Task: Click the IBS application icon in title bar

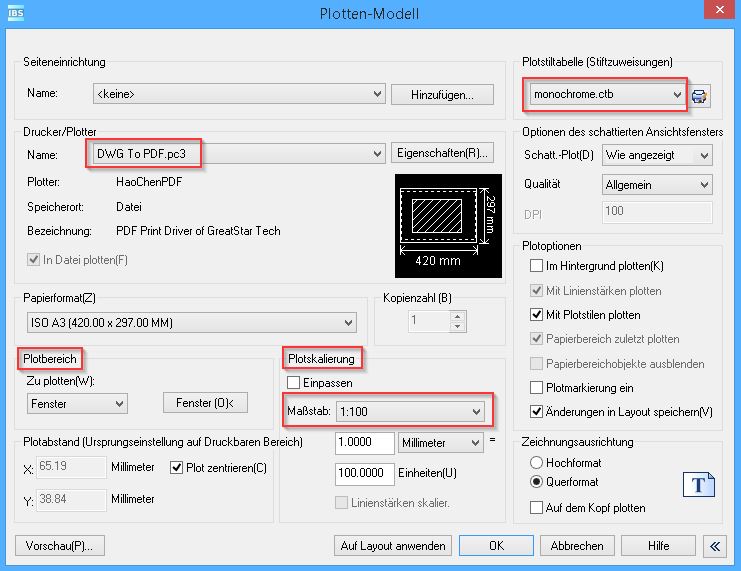Action: [16, 13]
